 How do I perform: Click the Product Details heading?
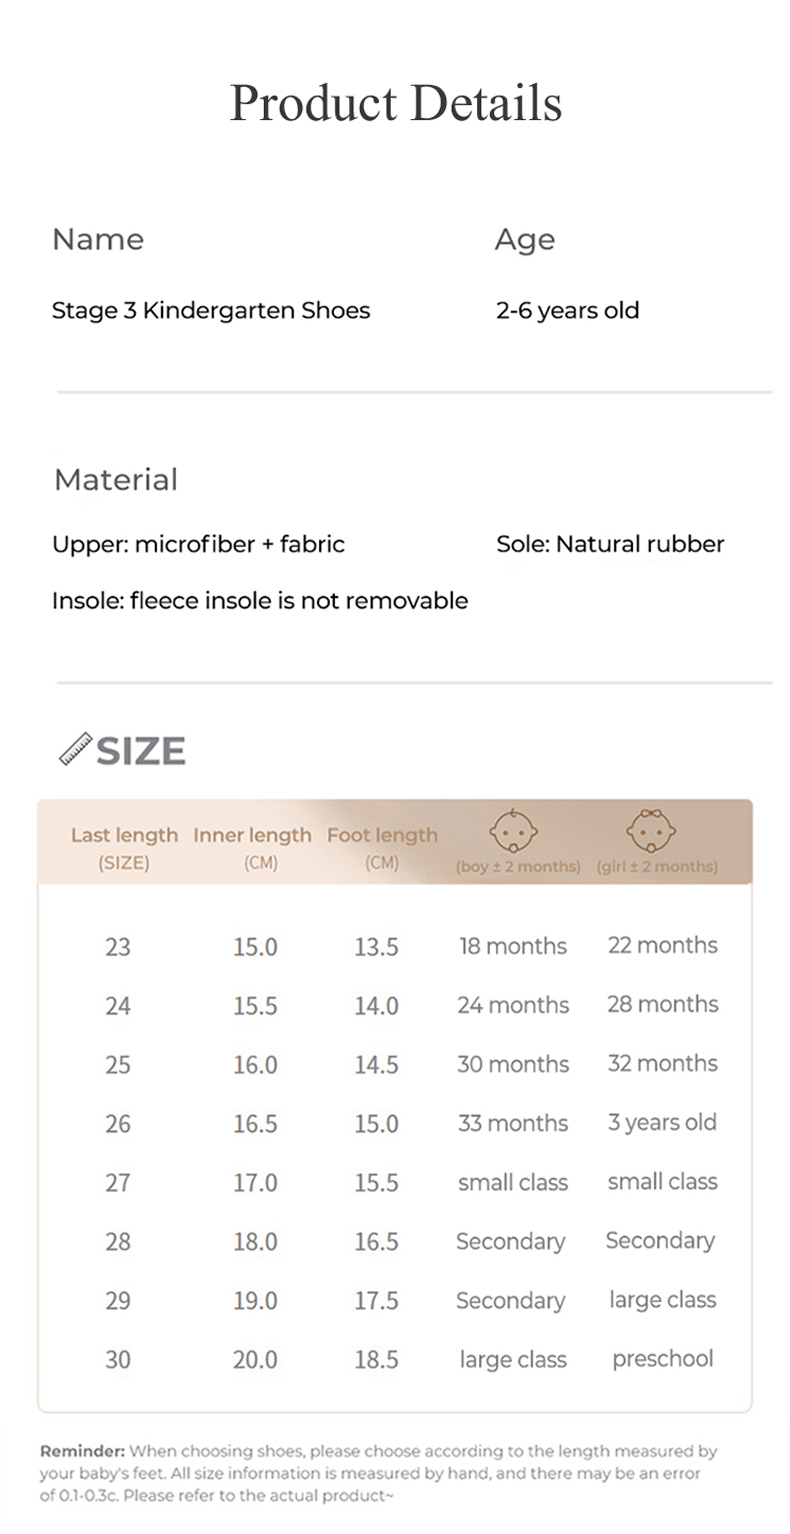click(x=395, y=103)
